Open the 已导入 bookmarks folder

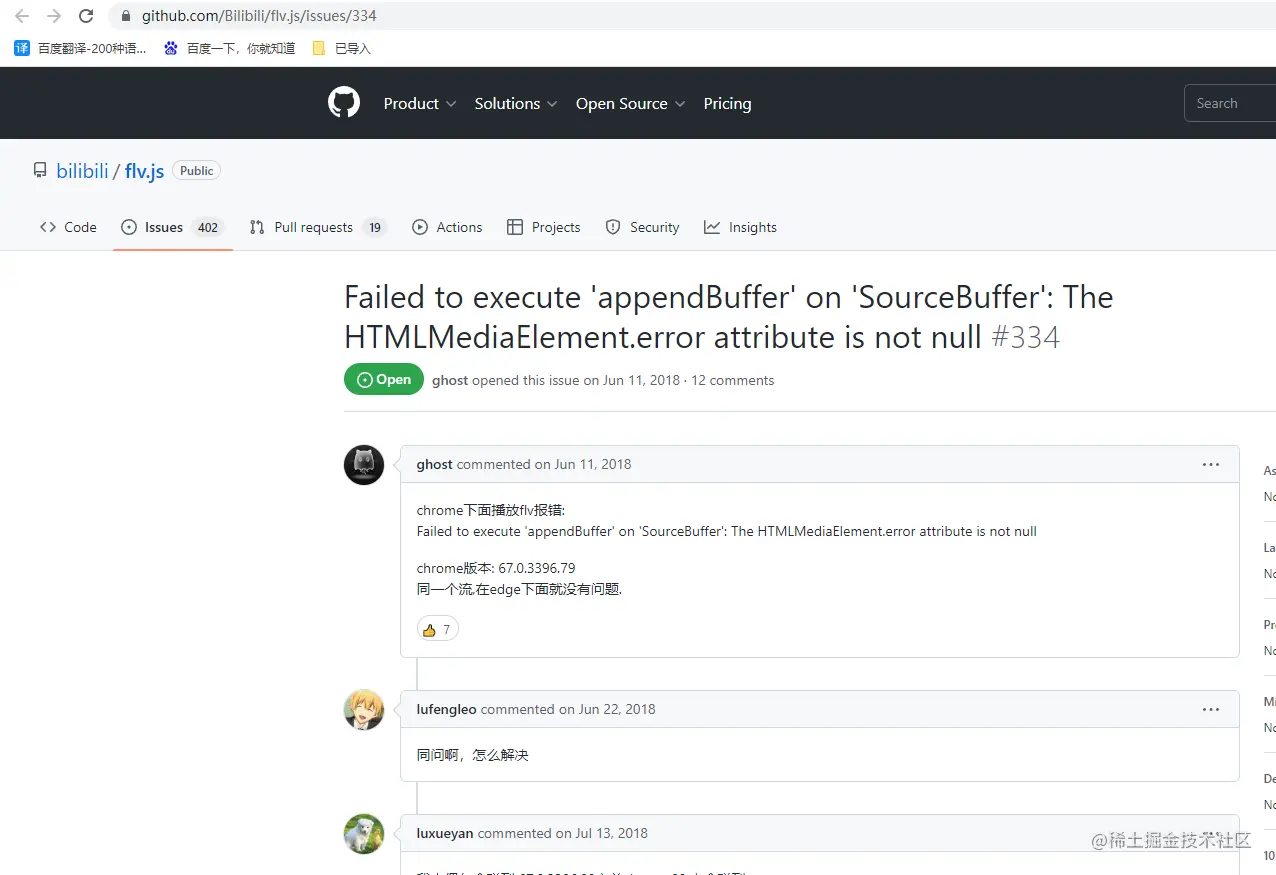(x=341, y=48)
